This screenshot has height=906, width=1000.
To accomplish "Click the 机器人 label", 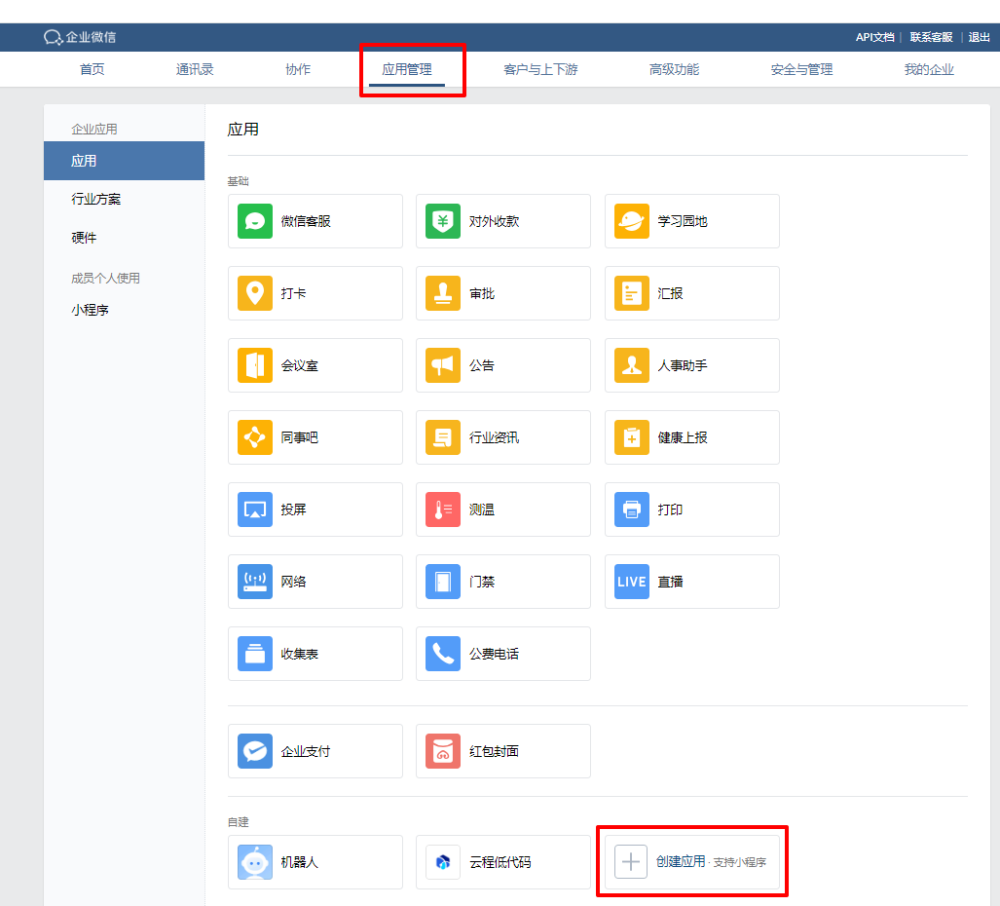I will click(299, 862).
